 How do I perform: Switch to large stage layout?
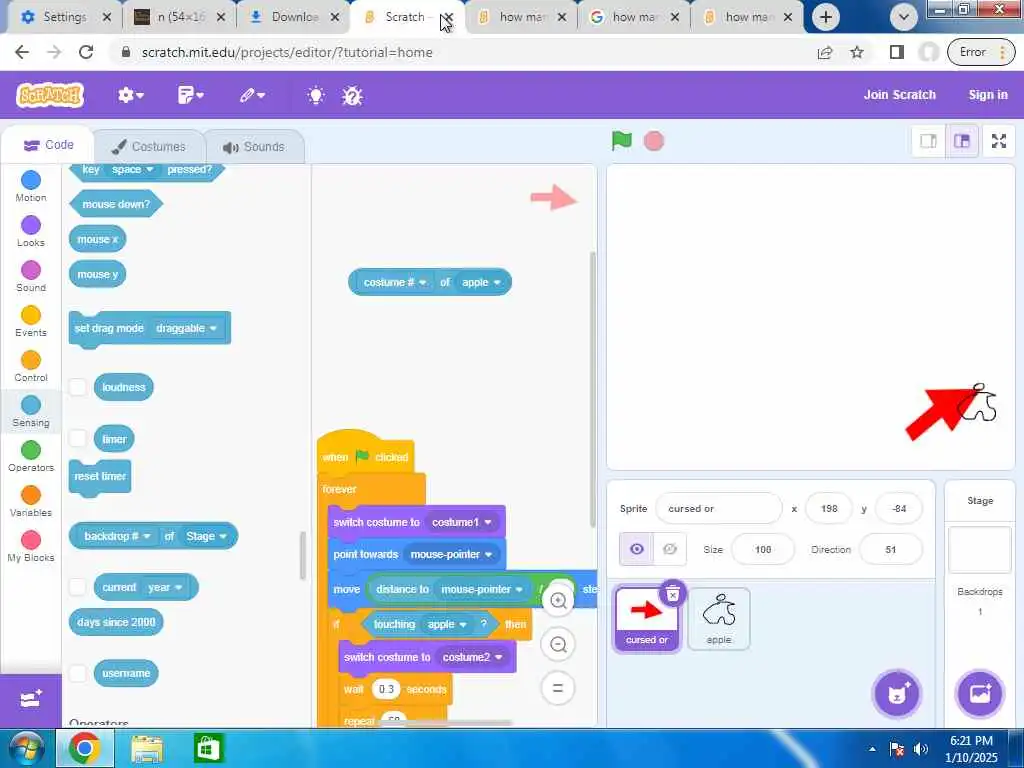click(x=962, y=141)
